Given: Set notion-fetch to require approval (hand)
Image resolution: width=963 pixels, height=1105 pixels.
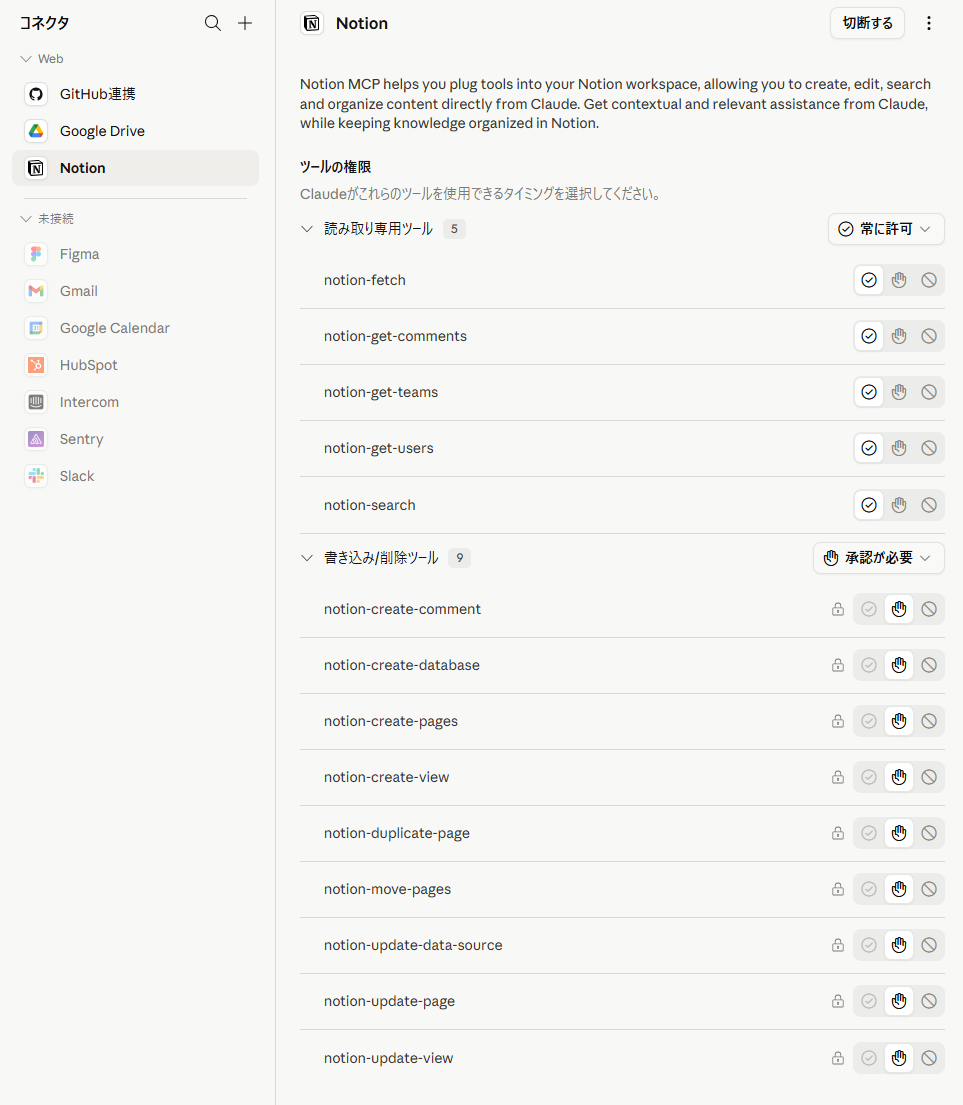Looking at the screenshot, I should tap(899, 280).
